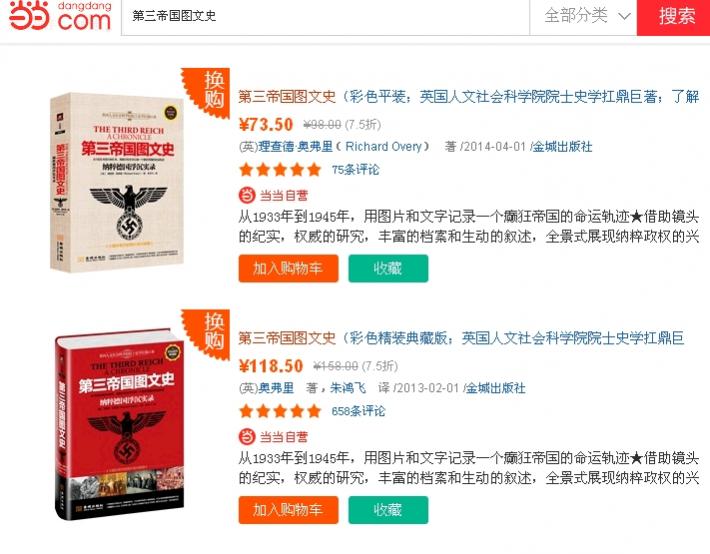Open the 彩色平装 book title link
Viewport: 710px width, 554px height.
(469, 96)
